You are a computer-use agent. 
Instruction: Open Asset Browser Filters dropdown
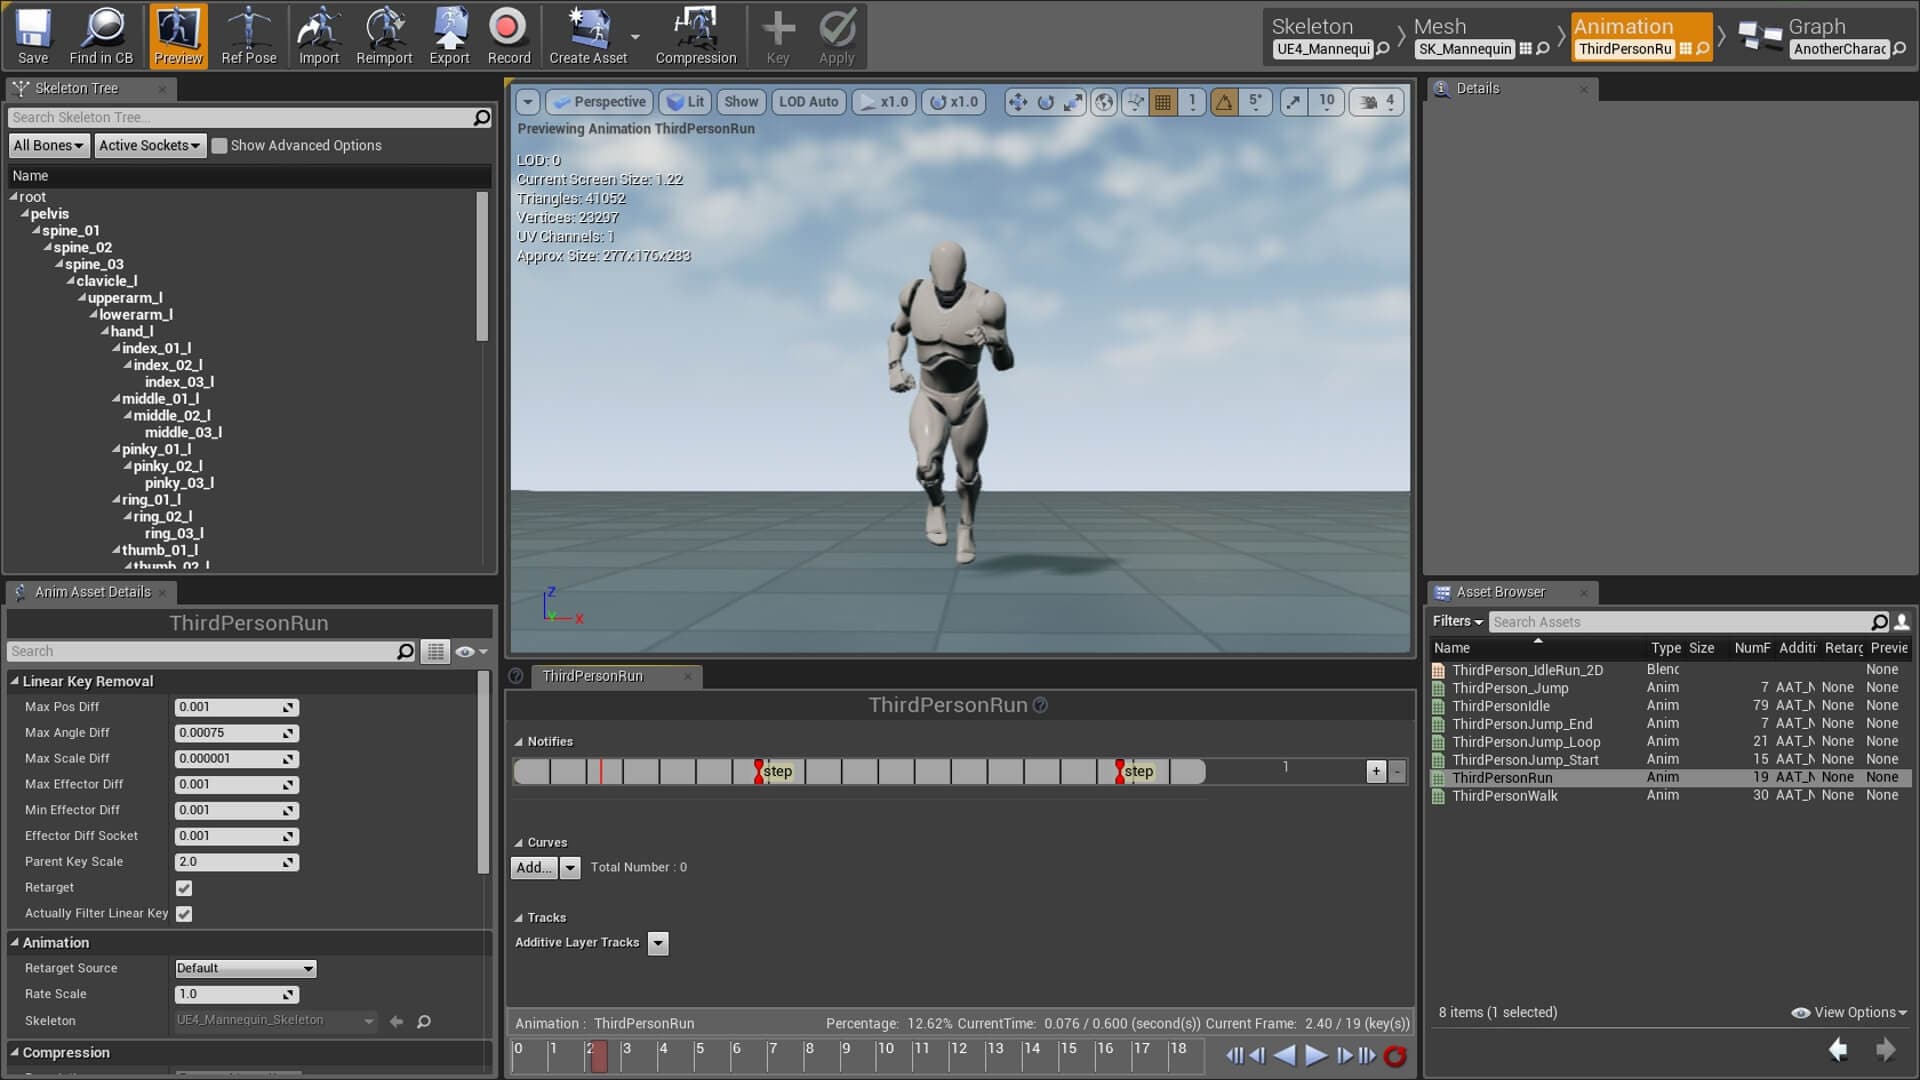pyautogui.click(x=1457, y=622)
